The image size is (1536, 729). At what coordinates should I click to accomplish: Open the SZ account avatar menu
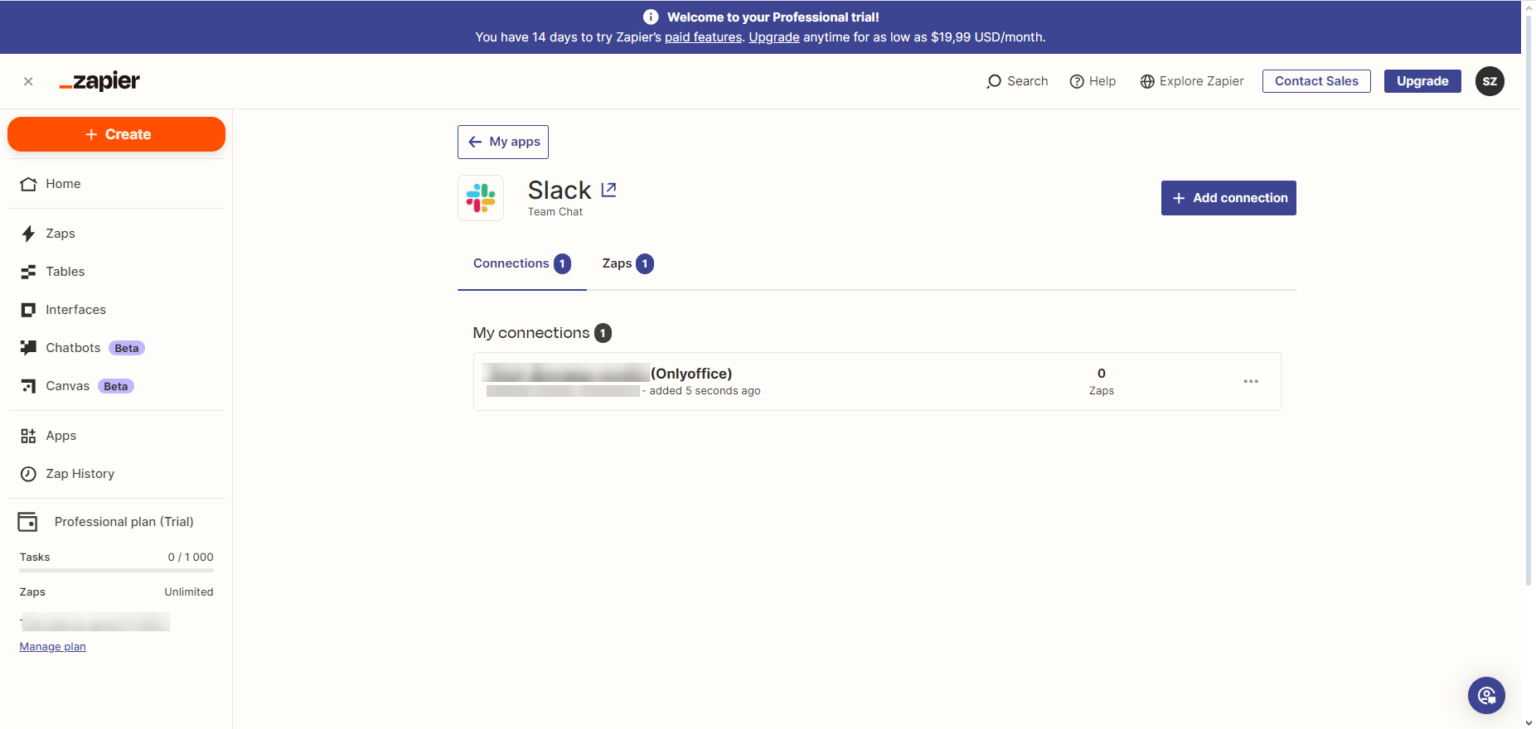pos(1489,81)
